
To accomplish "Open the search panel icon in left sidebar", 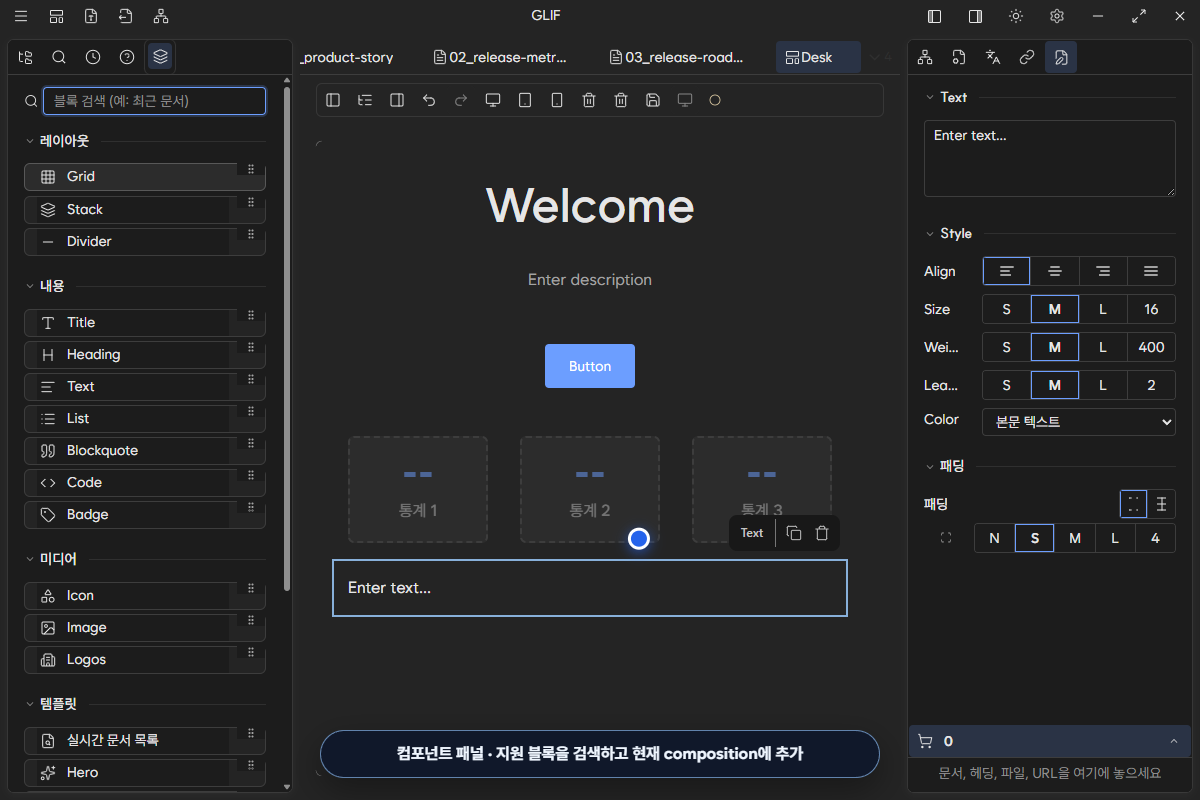I will coord(59,57).
